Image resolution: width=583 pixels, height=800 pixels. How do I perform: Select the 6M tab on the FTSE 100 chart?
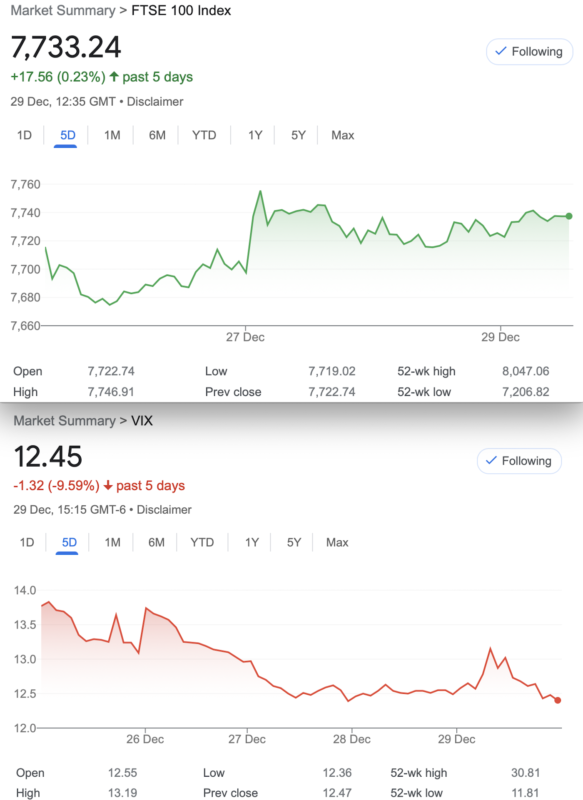[157, 135]
